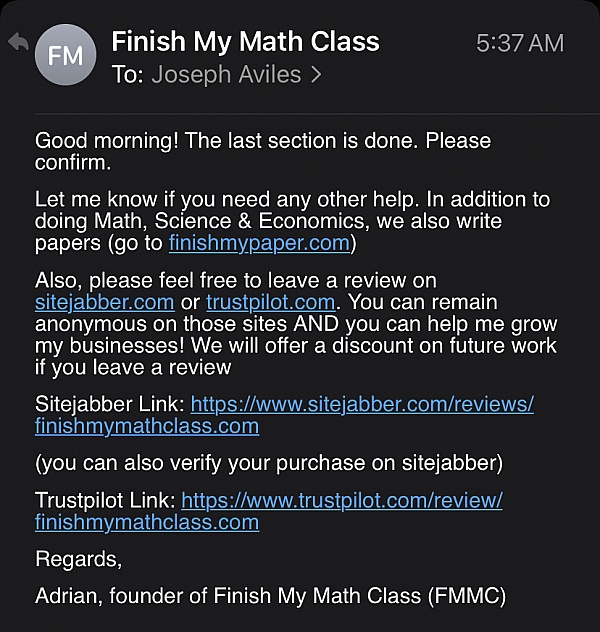Tap the FM sender avatar
The image size is (600, 632).
pos(65,55)
